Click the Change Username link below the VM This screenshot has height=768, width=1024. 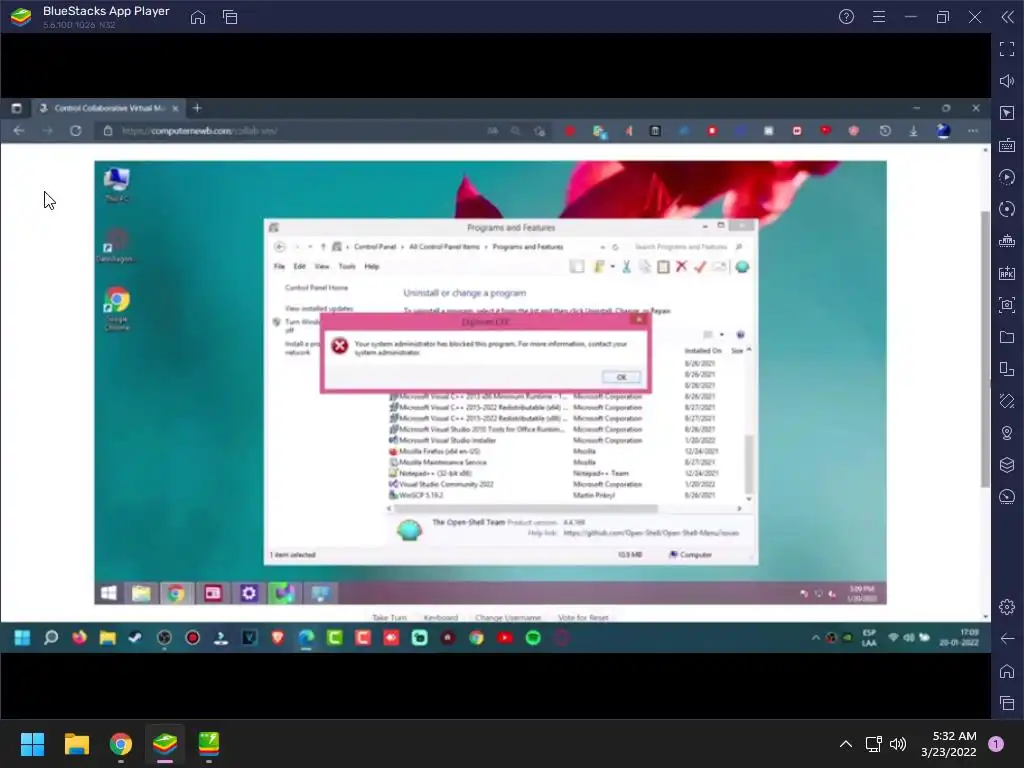(508, 617)
